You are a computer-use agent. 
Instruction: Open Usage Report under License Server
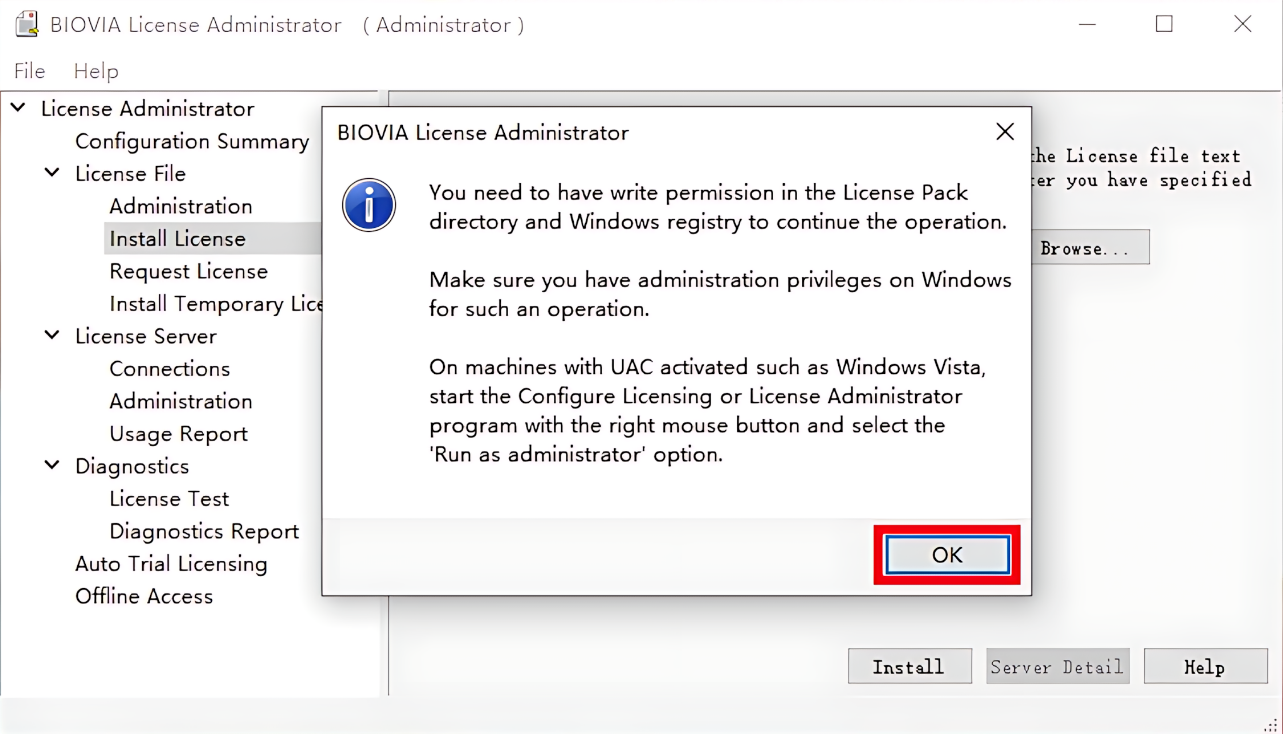179,433
